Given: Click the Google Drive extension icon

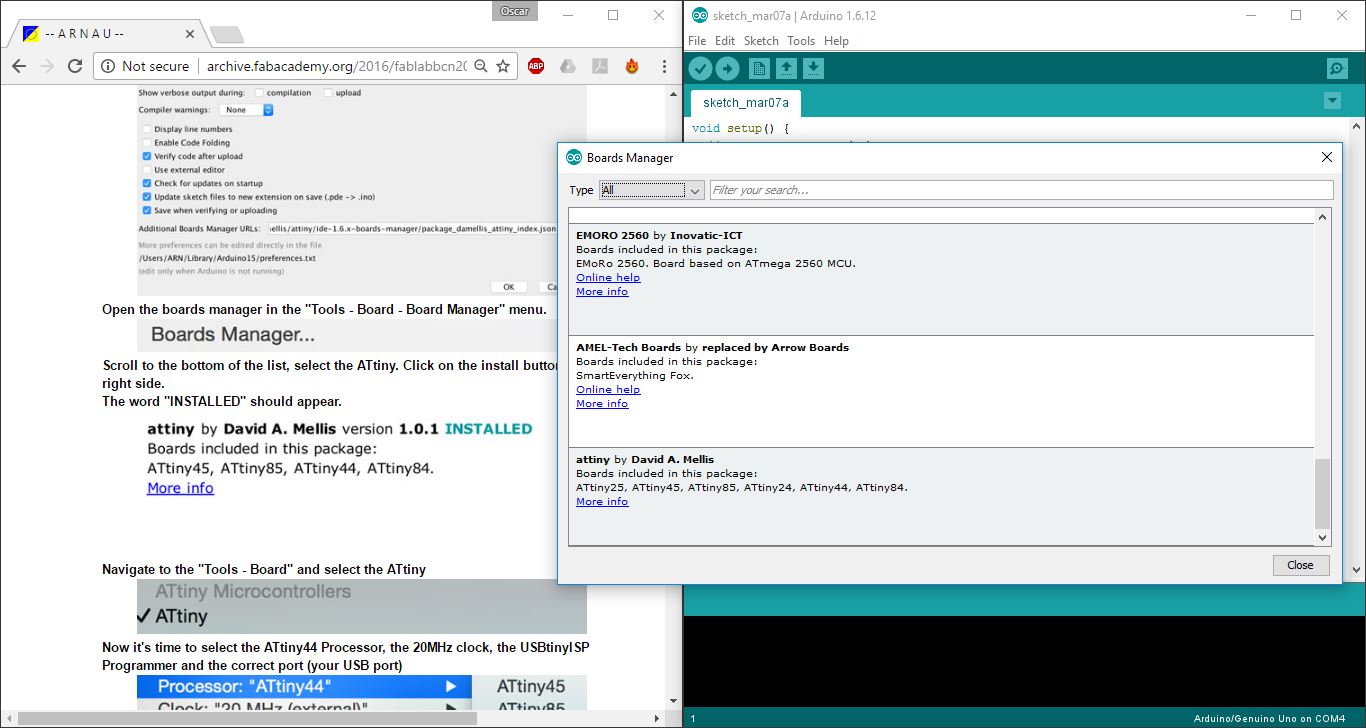Looking at the screenshot, I should pos(567,66).
